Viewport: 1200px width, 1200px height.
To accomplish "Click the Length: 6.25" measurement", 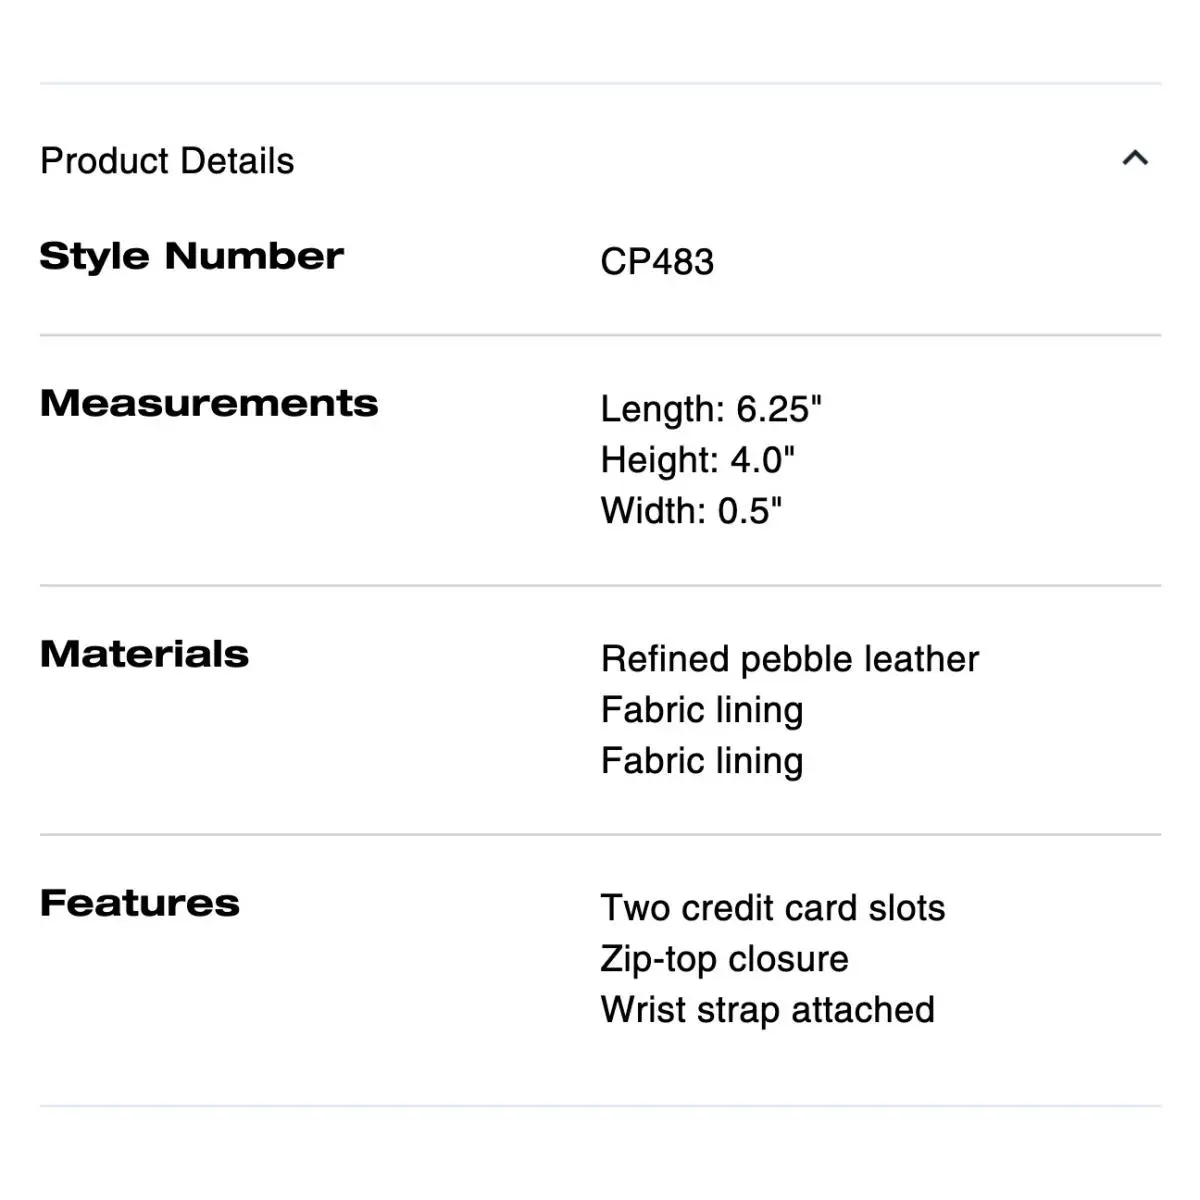I will click(711, 409).
